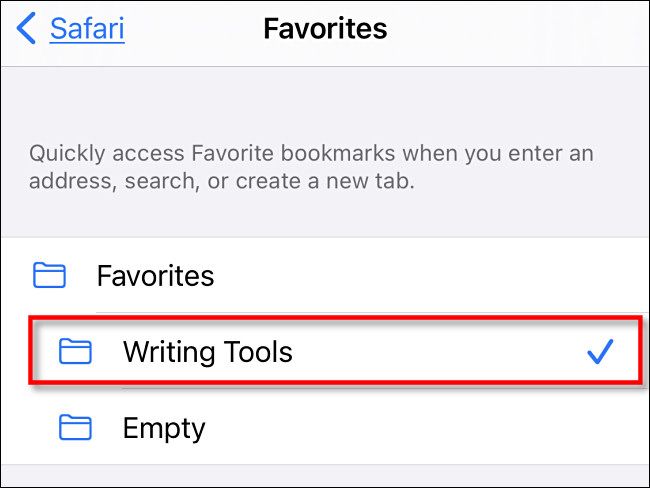The width and height of the screenshot is (650, 488).
Task: Click the first line of description text
Action: [311, 155]
